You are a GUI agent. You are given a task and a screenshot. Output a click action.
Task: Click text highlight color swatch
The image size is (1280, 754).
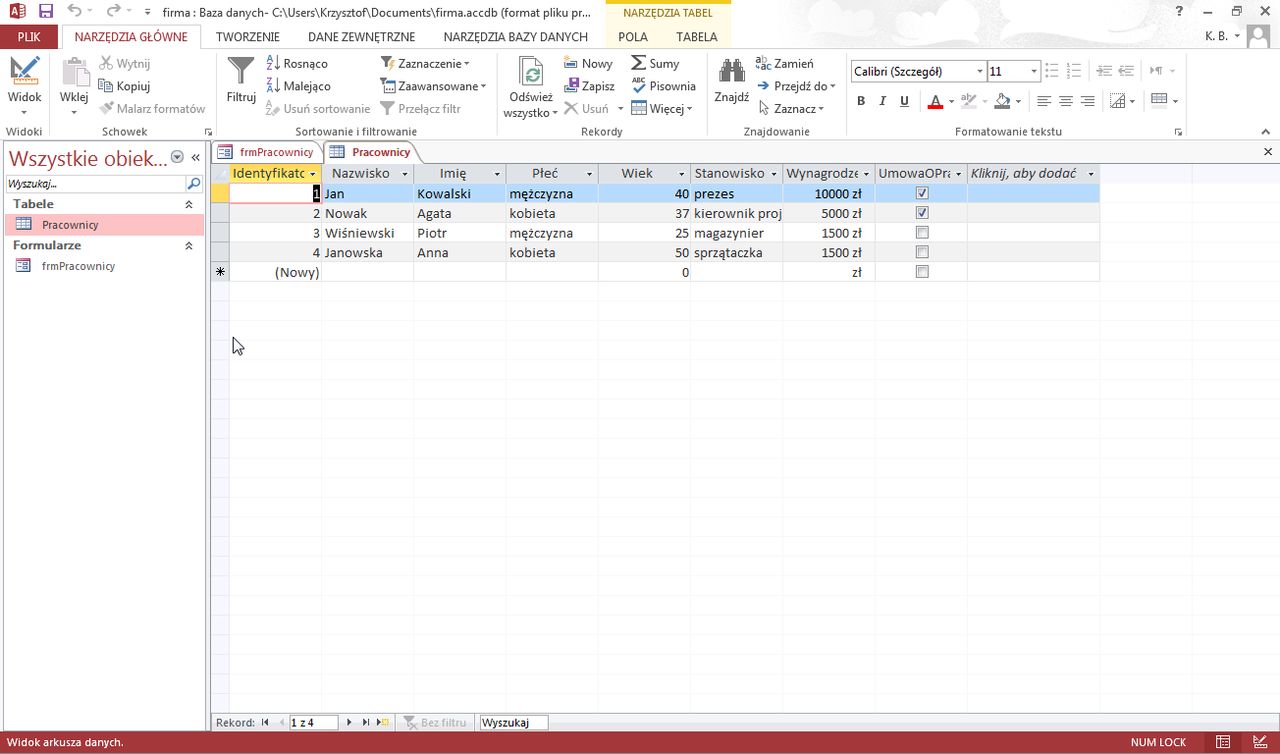tap(966, 101)
